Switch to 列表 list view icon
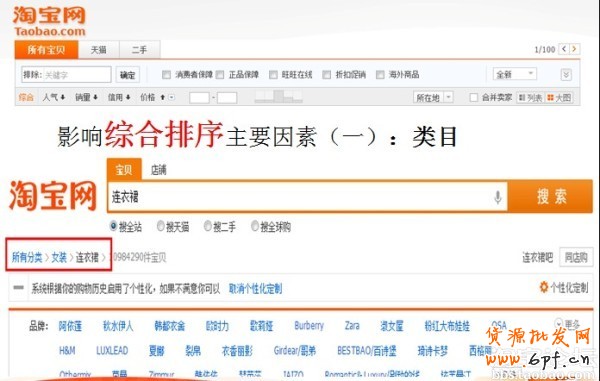Viewport: 600px width, 381px height. [x=522, y=98]
